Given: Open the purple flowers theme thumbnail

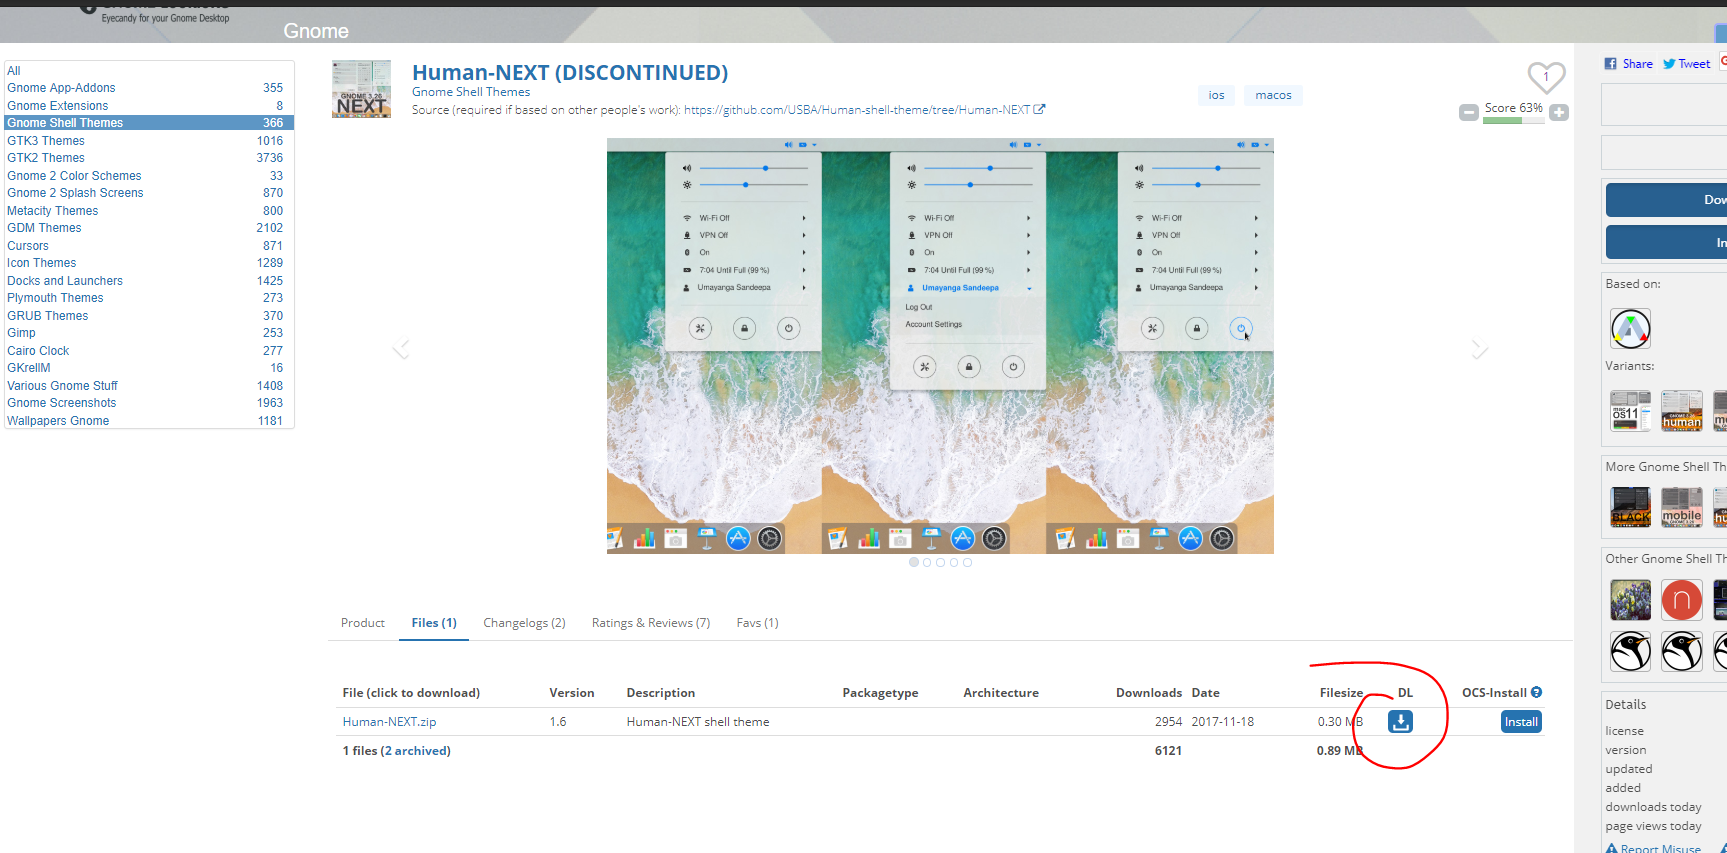Looking at the screenshot, I should pyautogui.click(x=1630, y=600).
